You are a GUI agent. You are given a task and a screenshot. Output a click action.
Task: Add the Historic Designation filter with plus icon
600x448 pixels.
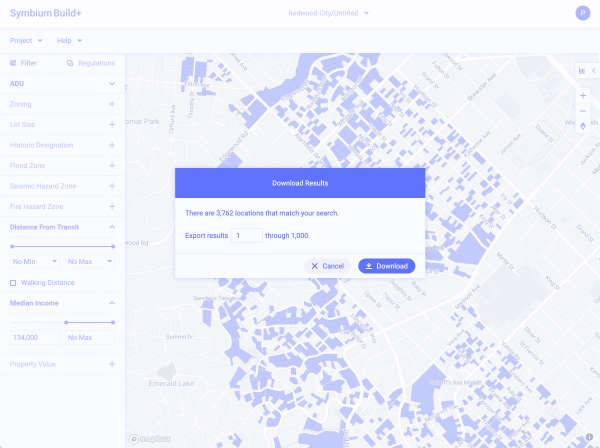click(112, 145)
